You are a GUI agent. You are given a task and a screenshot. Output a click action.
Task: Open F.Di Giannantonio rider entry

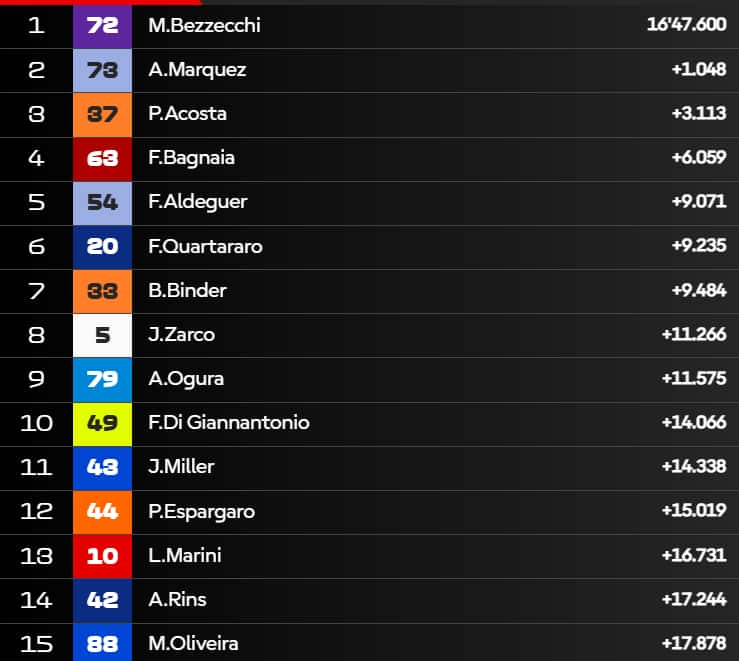tap(229, 422)
